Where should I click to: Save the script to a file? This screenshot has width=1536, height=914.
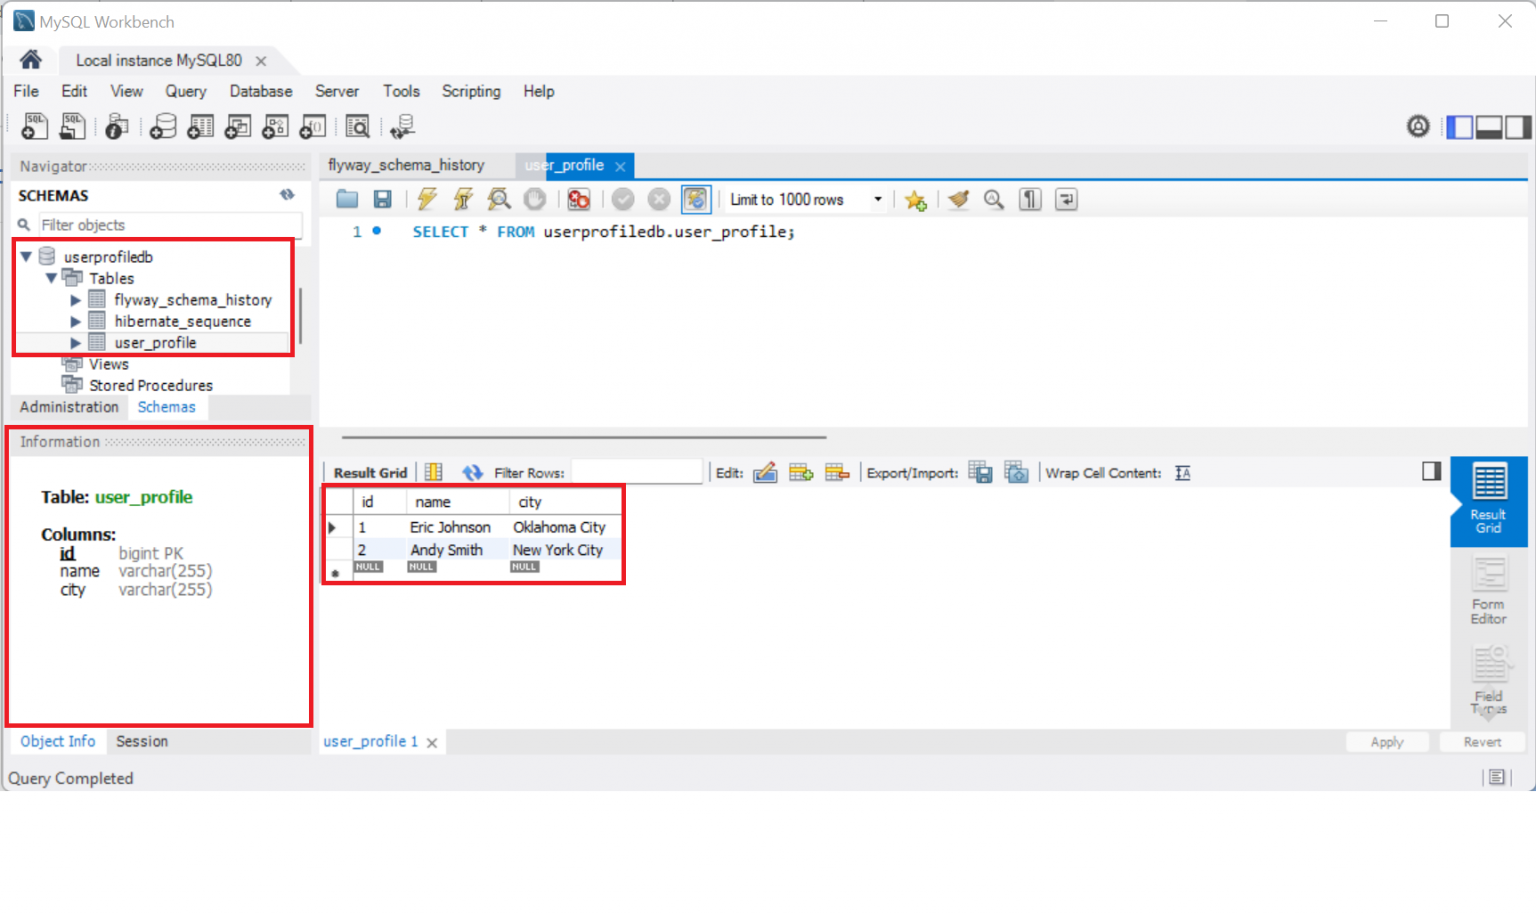tap(382, 199)
